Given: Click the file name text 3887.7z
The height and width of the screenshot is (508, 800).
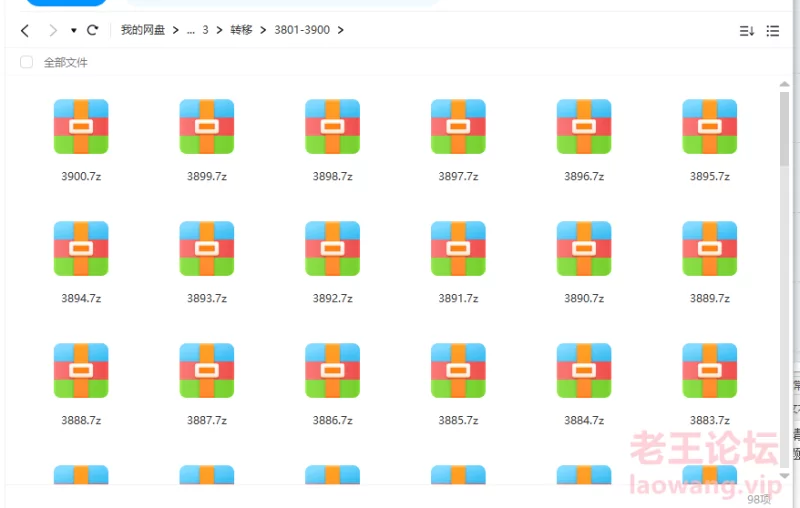Looking at the screenshot, I should 207,420.
